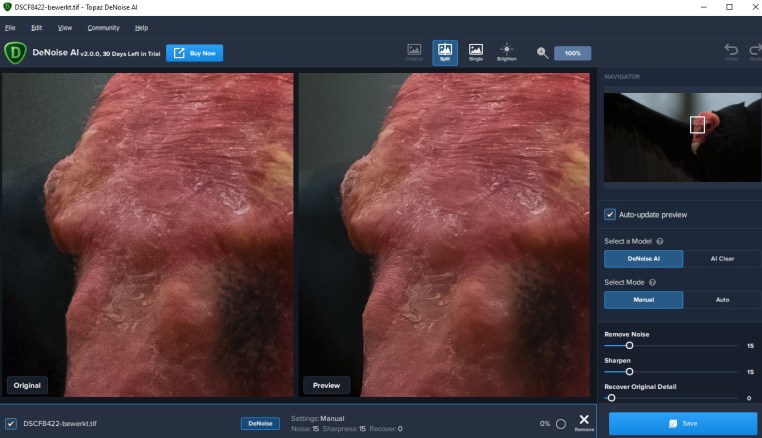The width and height of the screenshot is (762, 438).
Task: Toggle the Auto-update preview checkbox
Action: tap(610, 214)
